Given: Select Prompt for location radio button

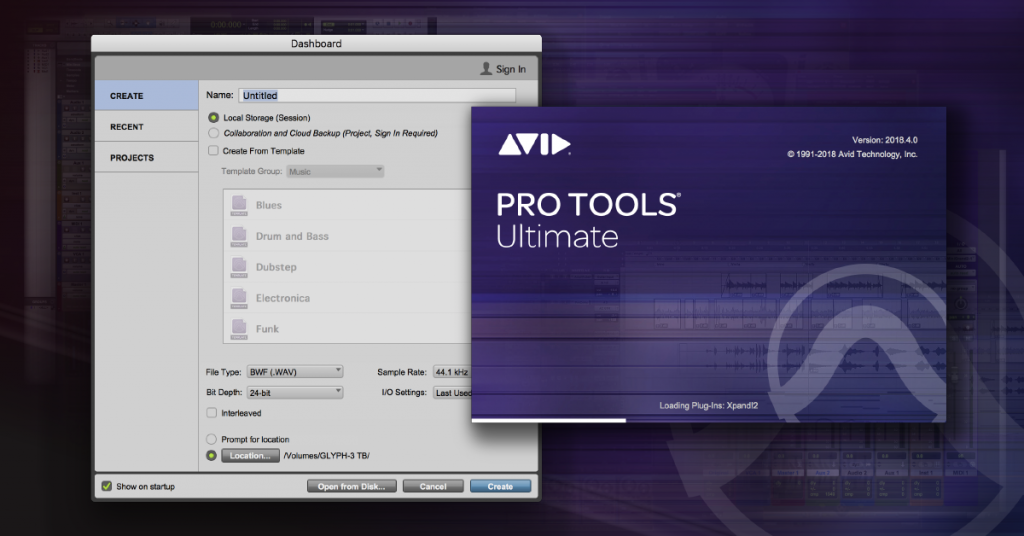Looking at the screenshot, I should (x=212, y=439).
